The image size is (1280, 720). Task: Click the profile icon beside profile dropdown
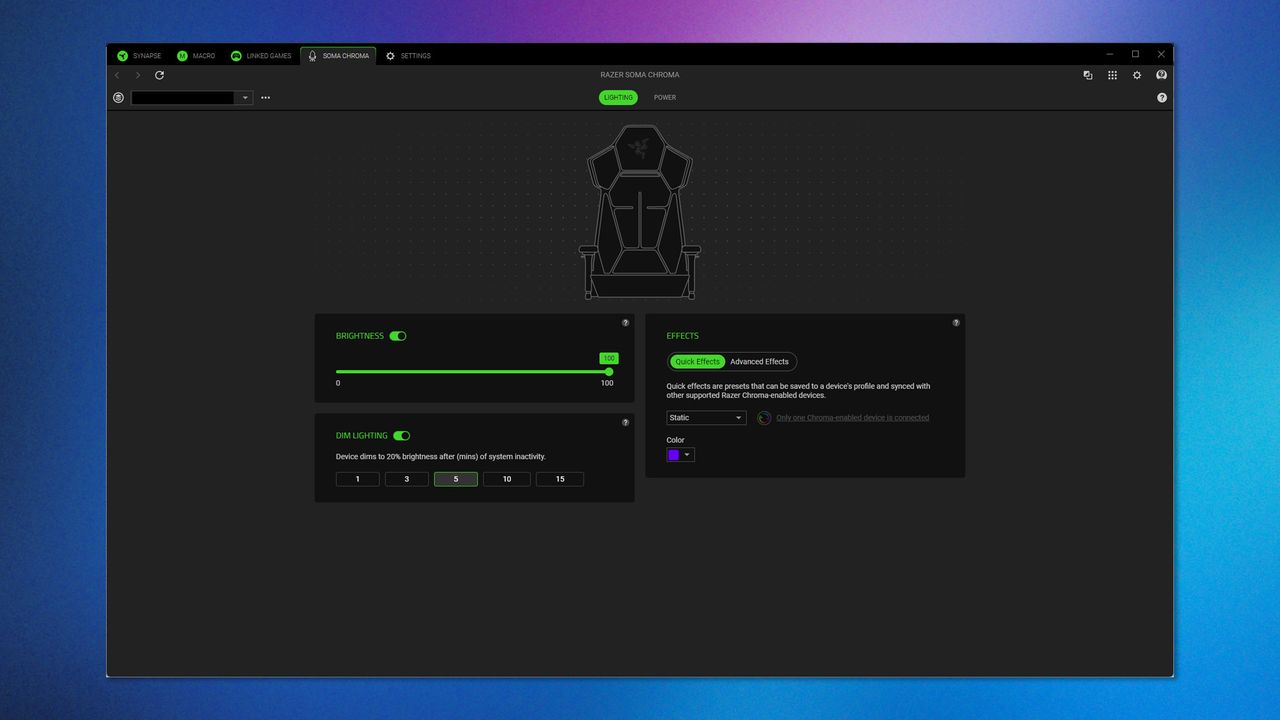click(119, 98)
